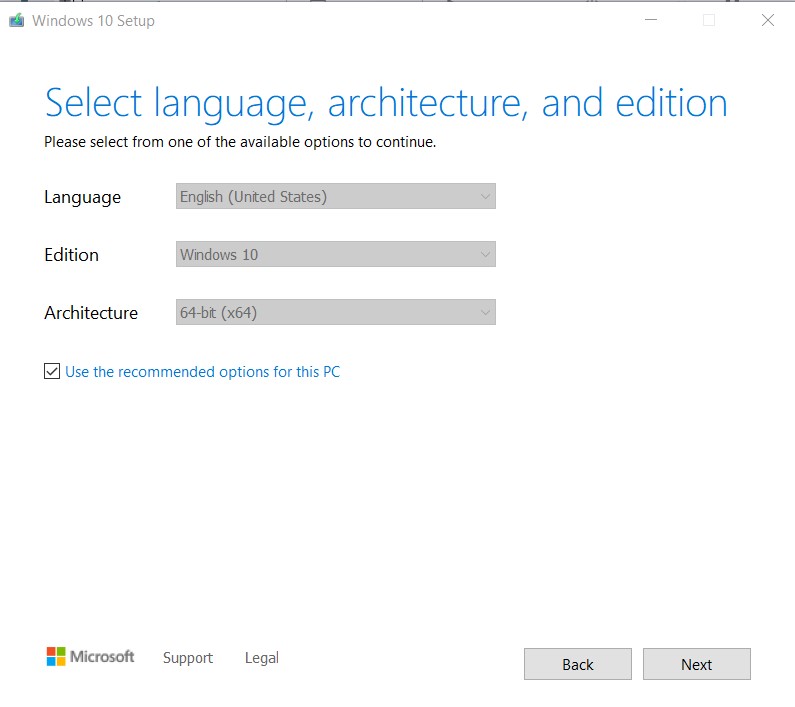Go to the previous step with Back
The image size is (795, 707).
(577, 664)
